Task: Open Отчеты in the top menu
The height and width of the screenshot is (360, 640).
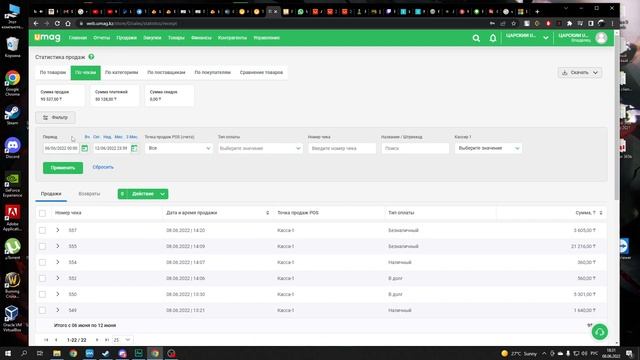Action: click(x=102, y=38)
